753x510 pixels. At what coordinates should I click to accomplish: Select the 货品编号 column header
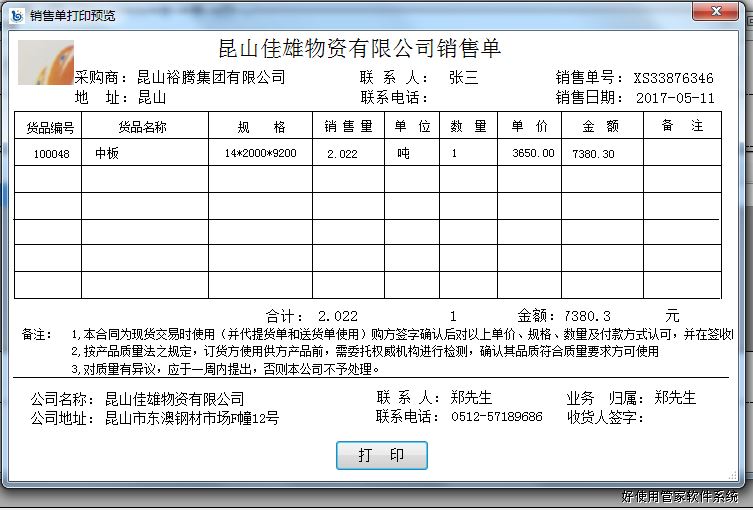tap(50, 127)
